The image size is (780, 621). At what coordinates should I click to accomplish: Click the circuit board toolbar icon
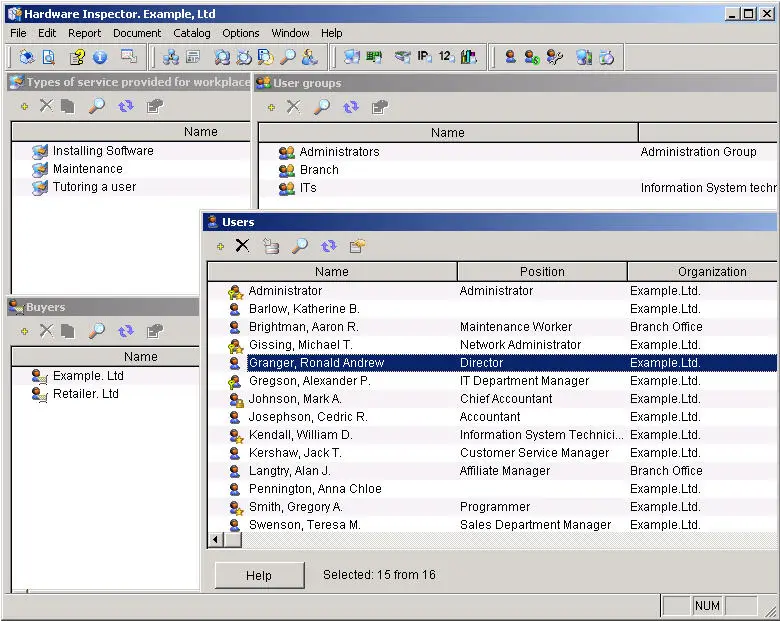point(374,57)
